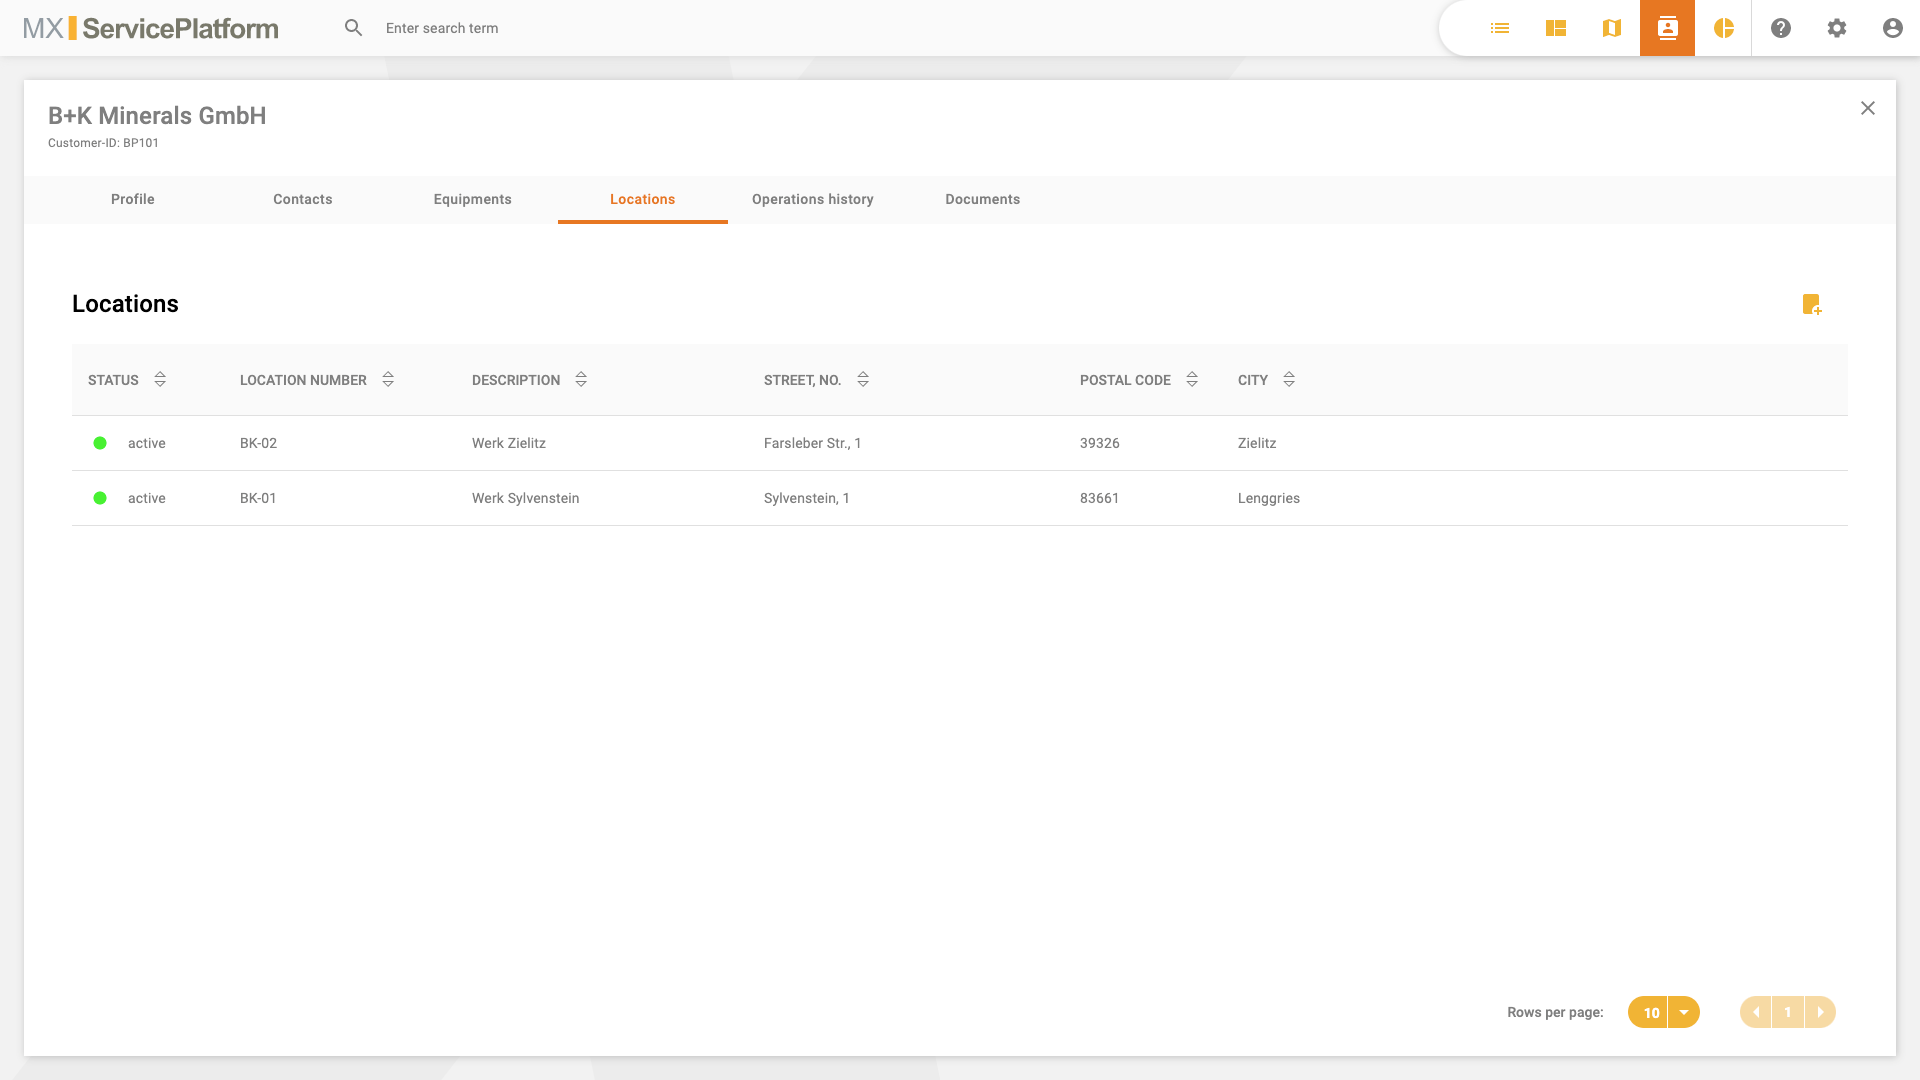Screen dimensions: 1920x1080
Task: Select the Locations tab
Action: click(x=643, y=200)
